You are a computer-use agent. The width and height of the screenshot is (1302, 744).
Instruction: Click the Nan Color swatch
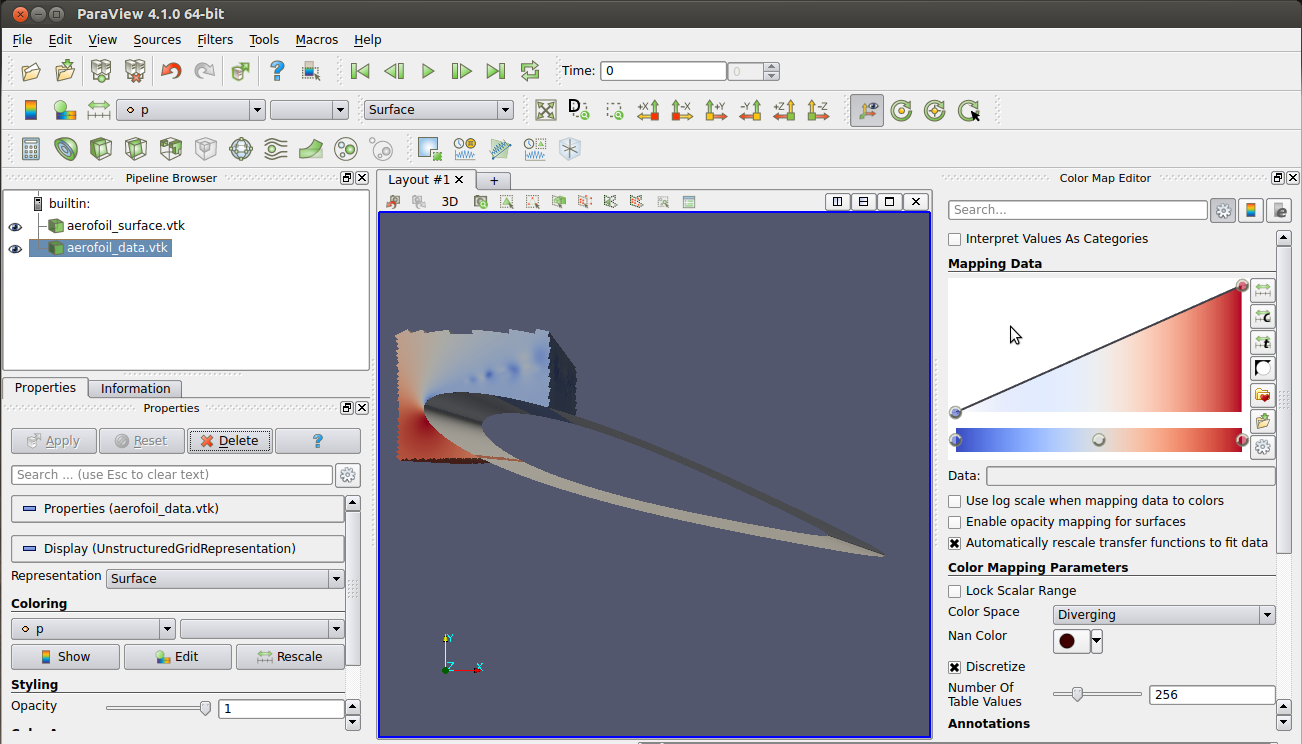tap(1068, 640)
